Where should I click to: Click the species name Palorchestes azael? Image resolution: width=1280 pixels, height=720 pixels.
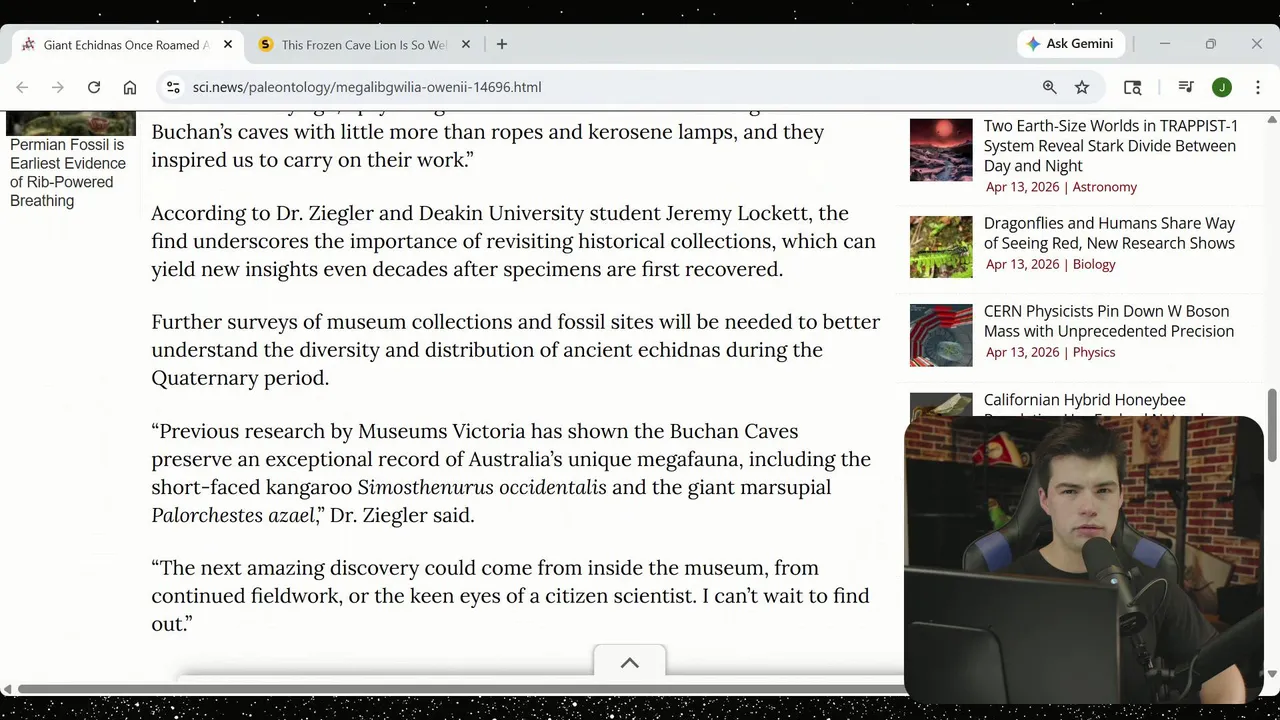tap(234, 516)
